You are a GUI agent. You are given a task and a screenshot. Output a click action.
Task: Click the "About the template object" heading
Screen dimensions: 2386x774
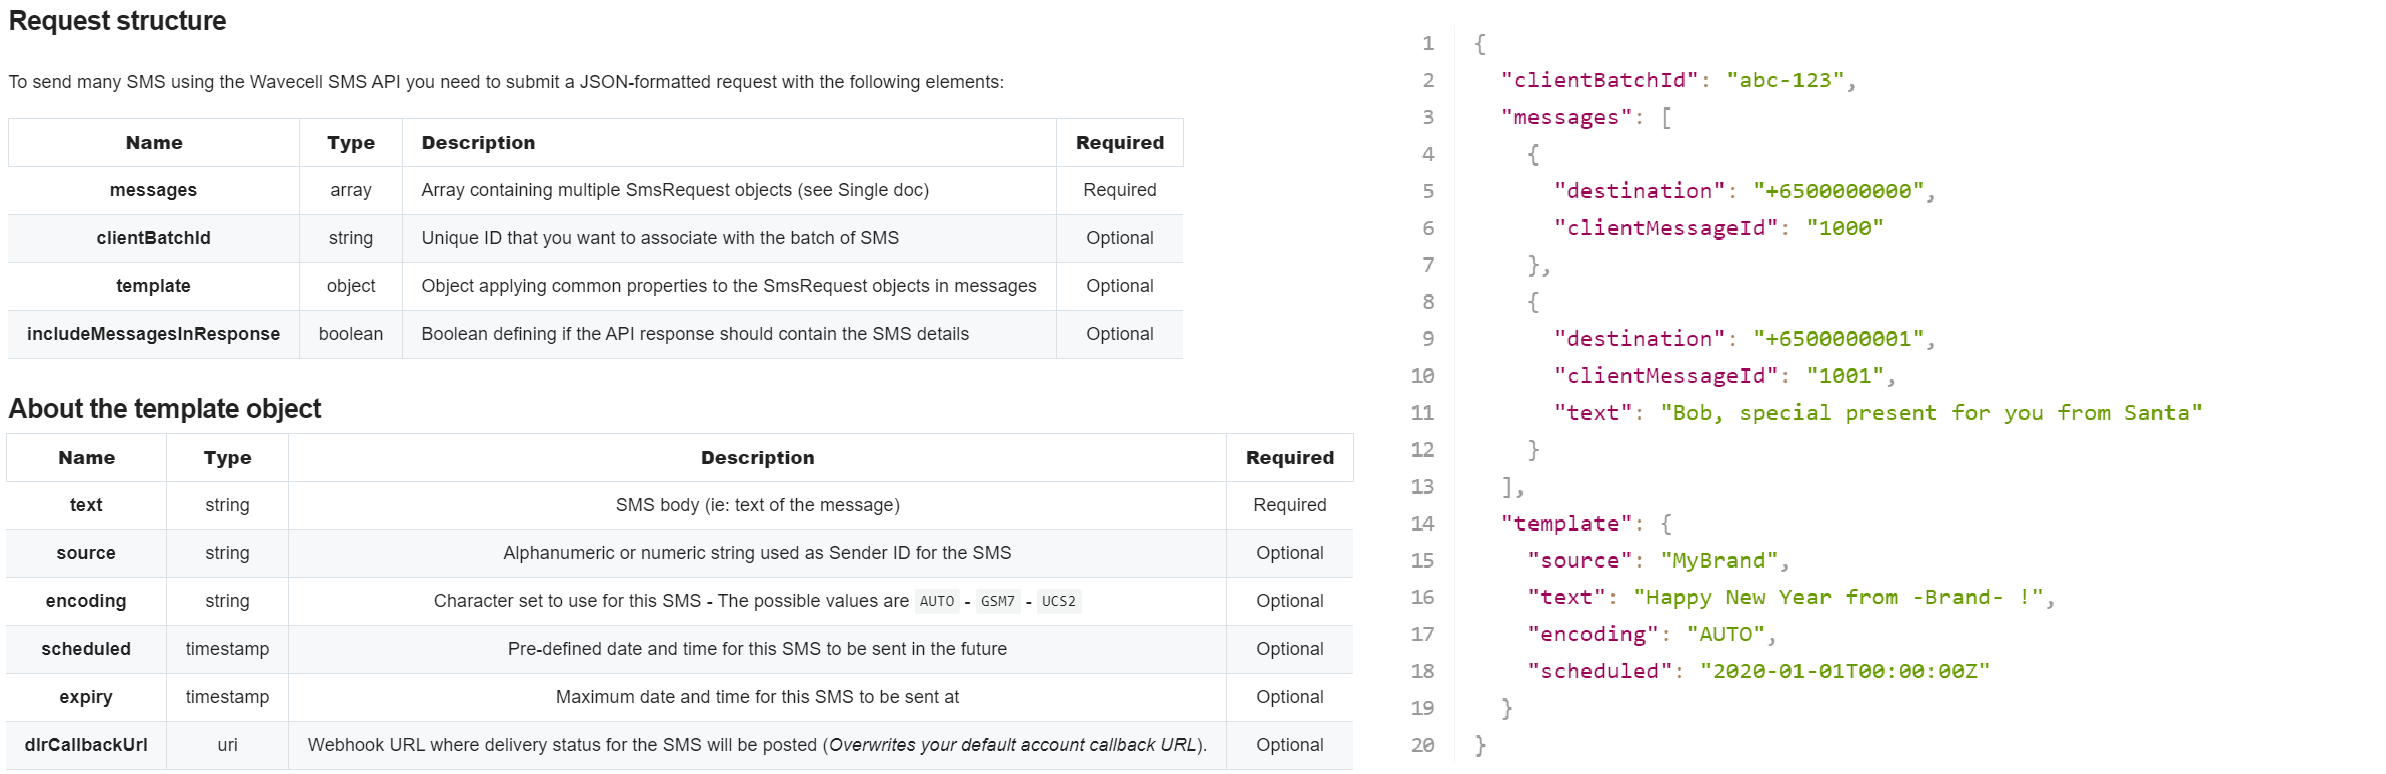pyautogui.click(x=165, y=409)
